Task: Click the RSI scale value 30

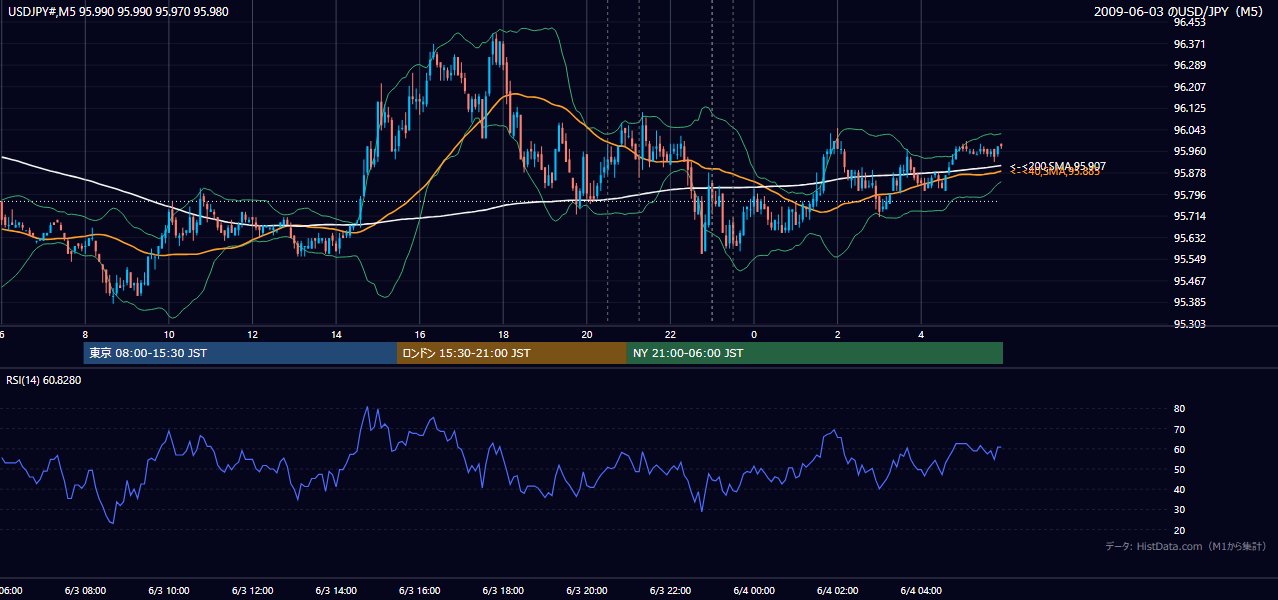Action: point(1179,510)
